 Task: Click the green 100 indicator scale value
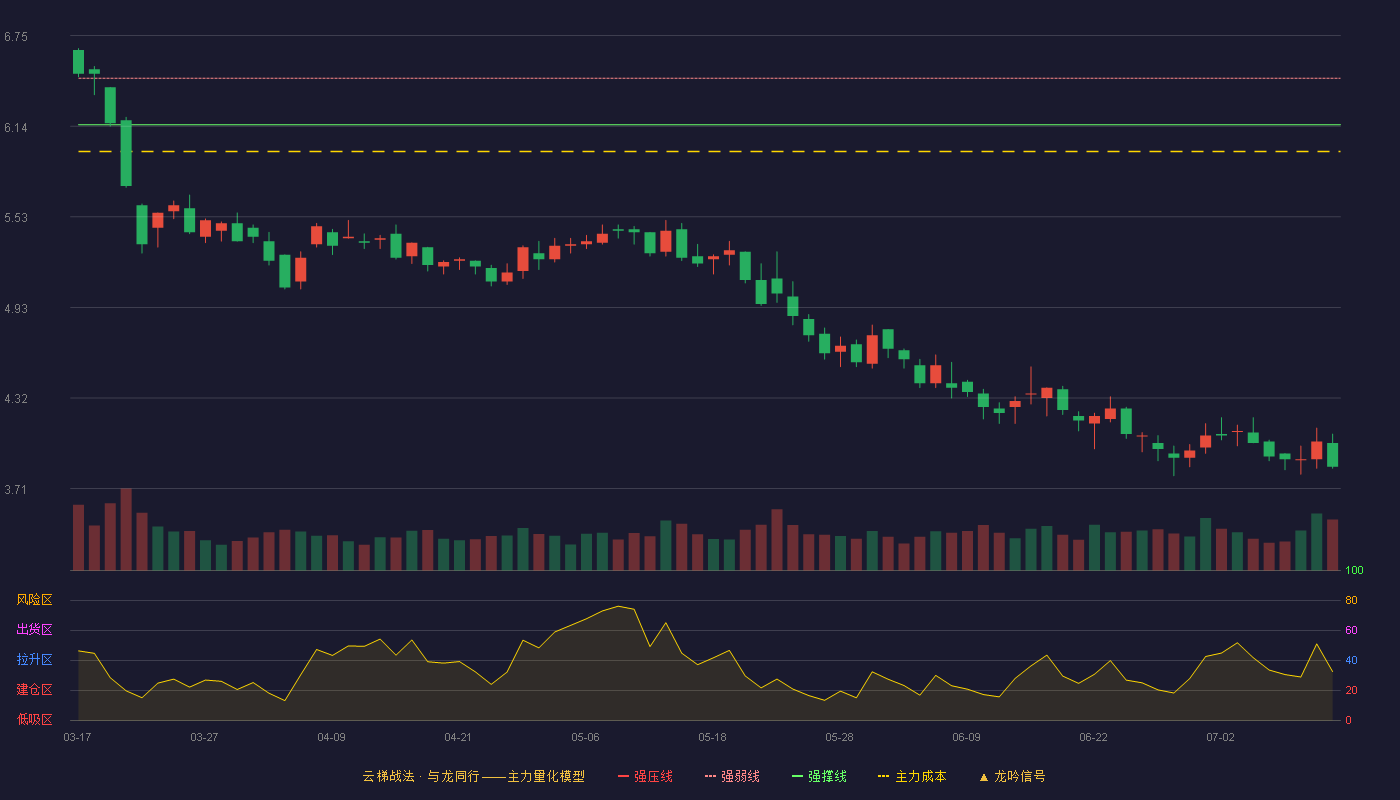pyautogui.click(x=1354, y=570)
